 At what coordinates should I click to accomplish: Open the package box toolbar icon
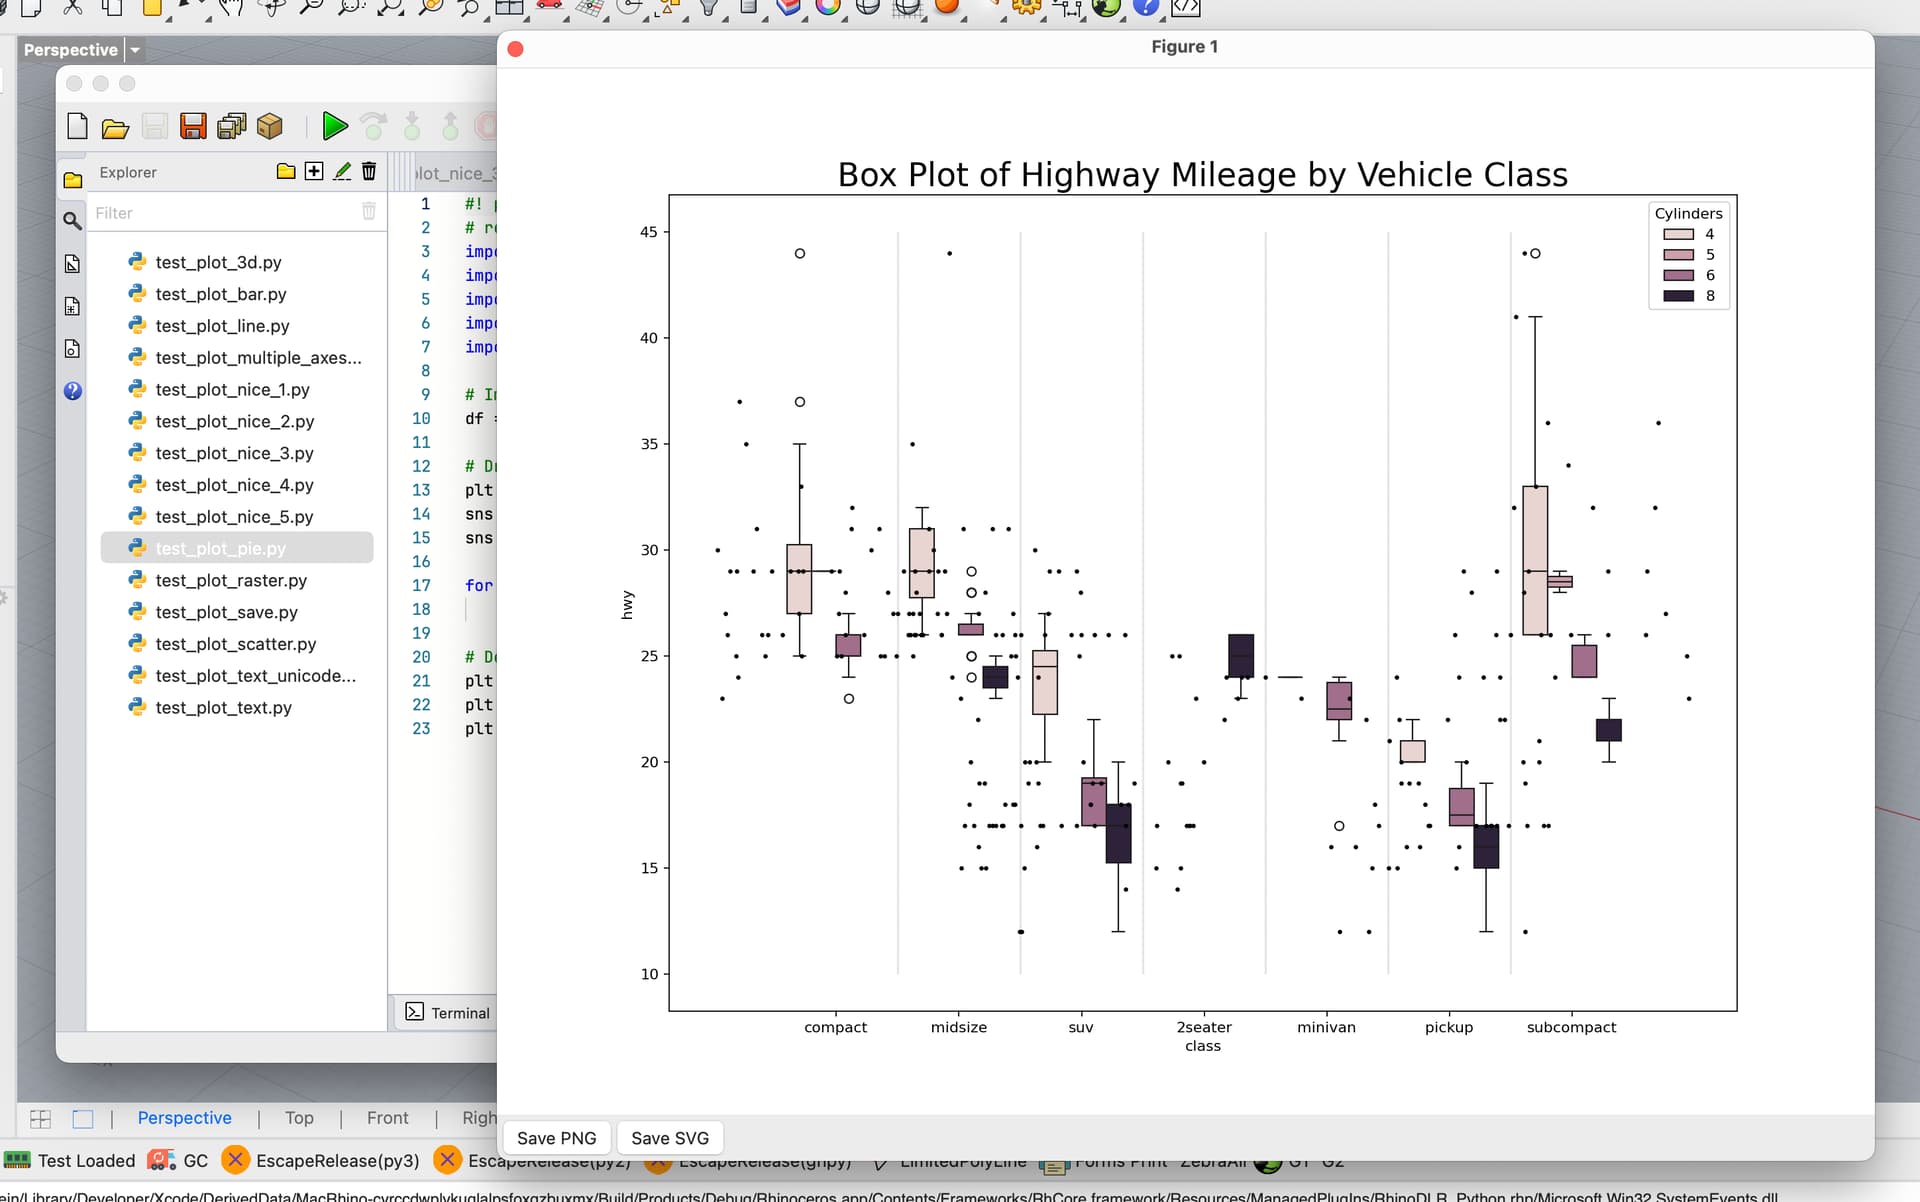pyautogui.click(x=270, y=126)
